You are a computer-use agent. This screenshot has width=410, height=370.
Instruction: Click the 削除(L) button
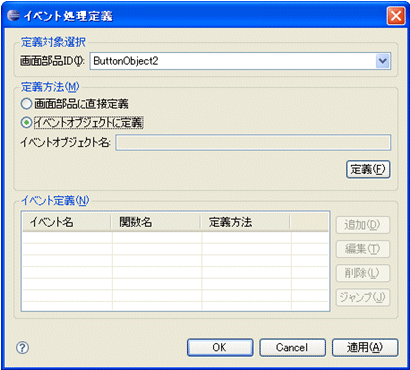tap(362, 273)
